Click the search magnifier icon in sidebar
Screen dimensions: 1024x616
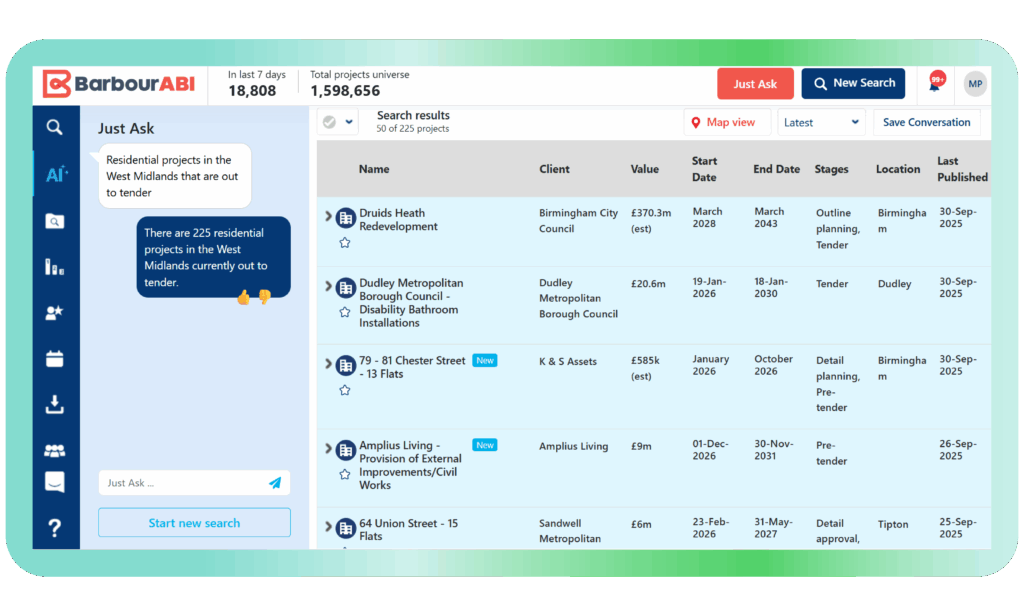[x=55, y=127]
